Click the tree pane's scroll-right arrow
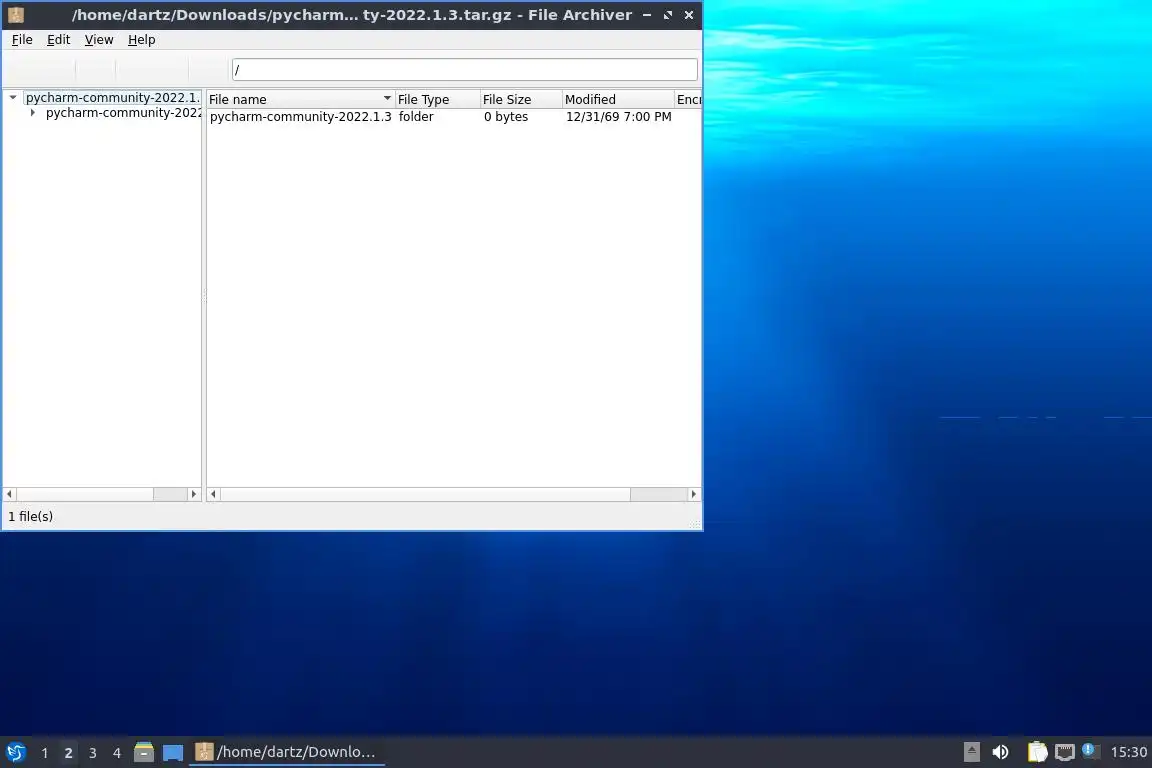The width and height of the screenshot is (1152, 768). 194,494
